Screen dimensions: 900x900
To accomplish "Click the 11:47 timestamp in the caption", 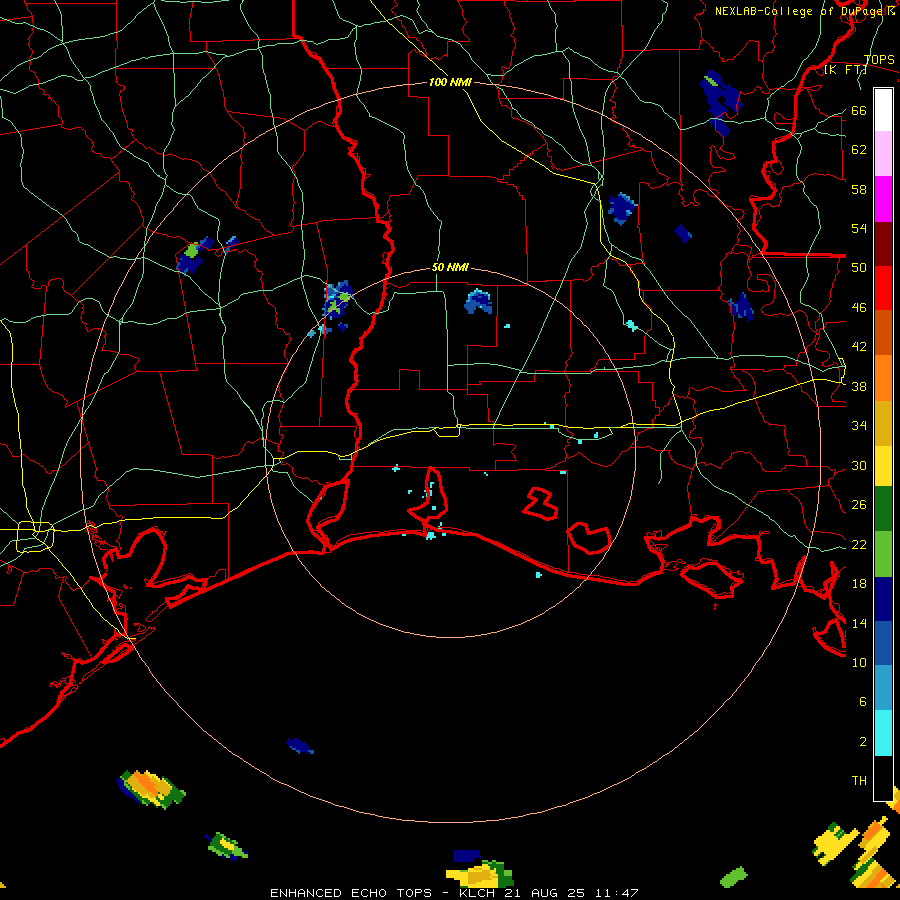I will [616, 893].
